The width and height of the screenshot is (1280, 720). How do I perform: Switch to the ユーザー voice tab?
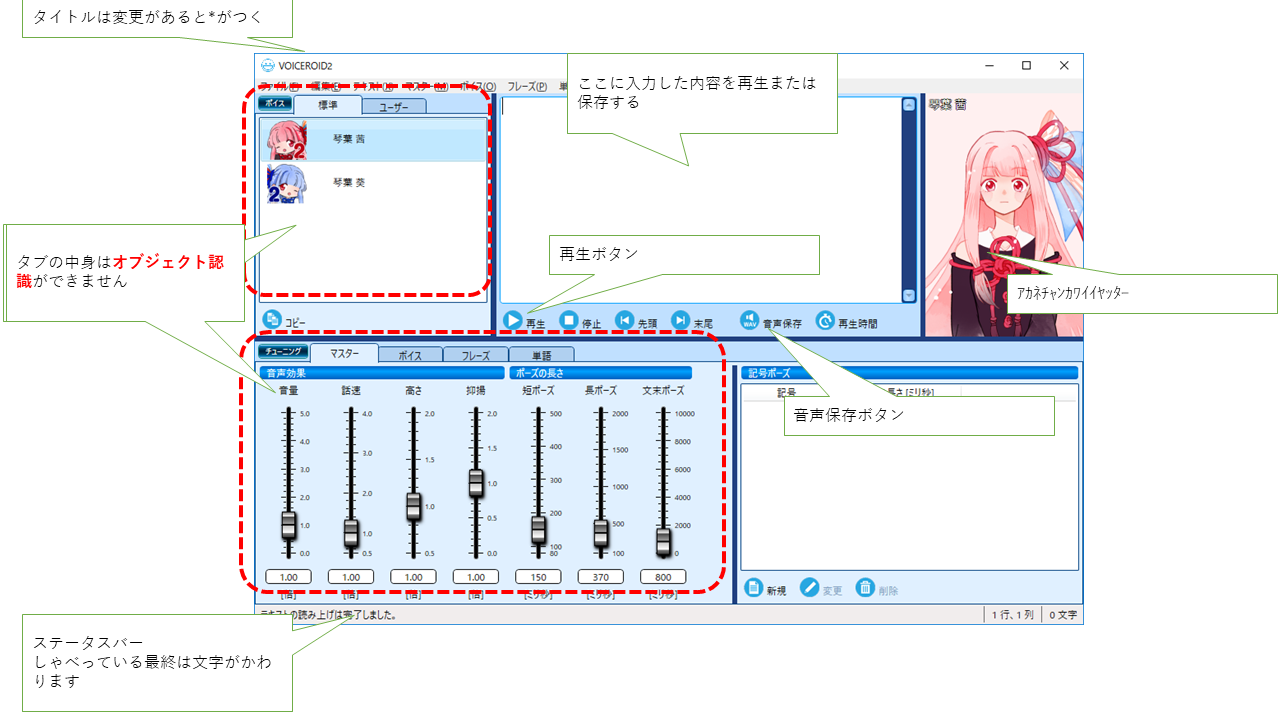tap(395, 105)
